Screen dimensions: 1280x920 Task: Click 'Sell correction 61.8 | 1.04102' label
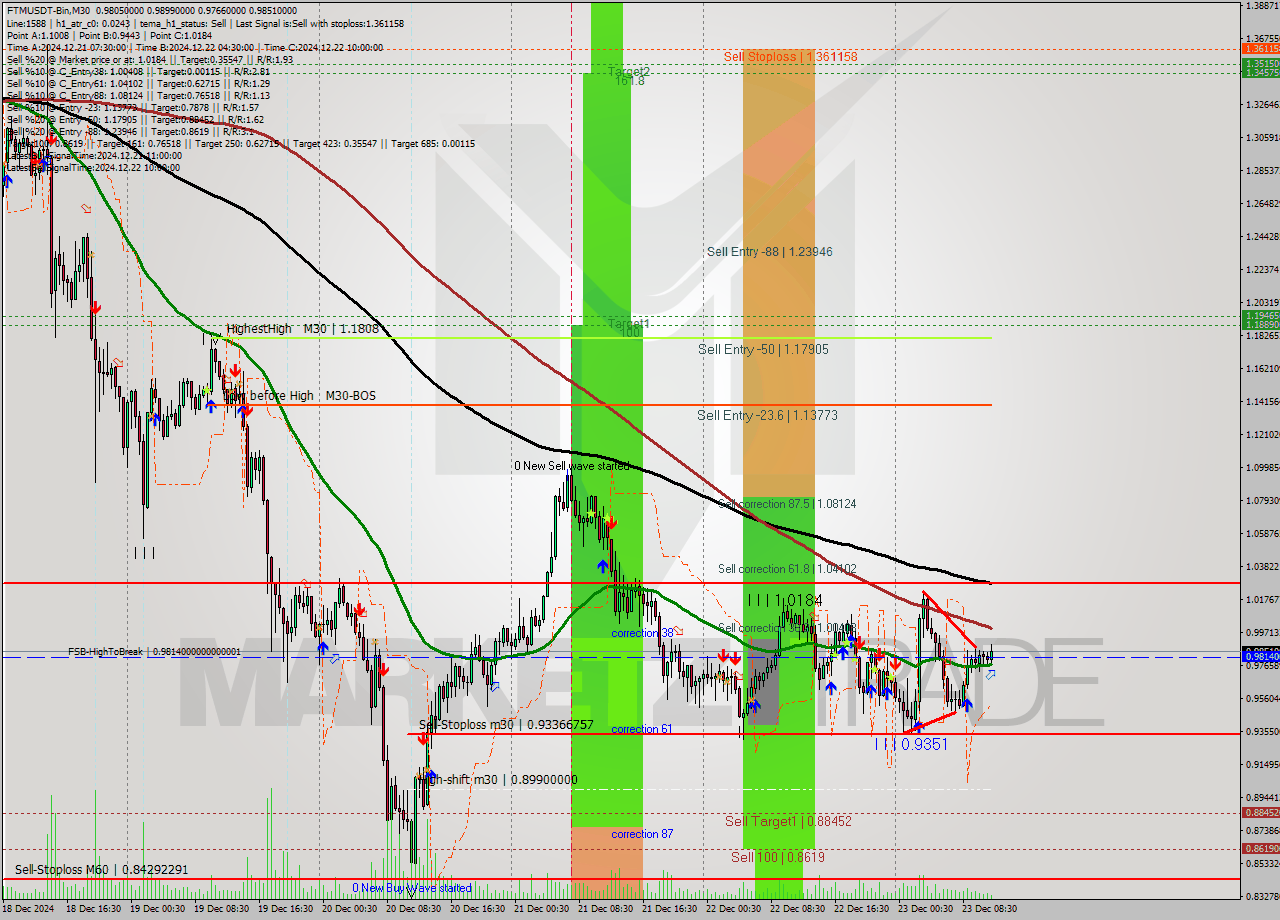pos(787,569)
